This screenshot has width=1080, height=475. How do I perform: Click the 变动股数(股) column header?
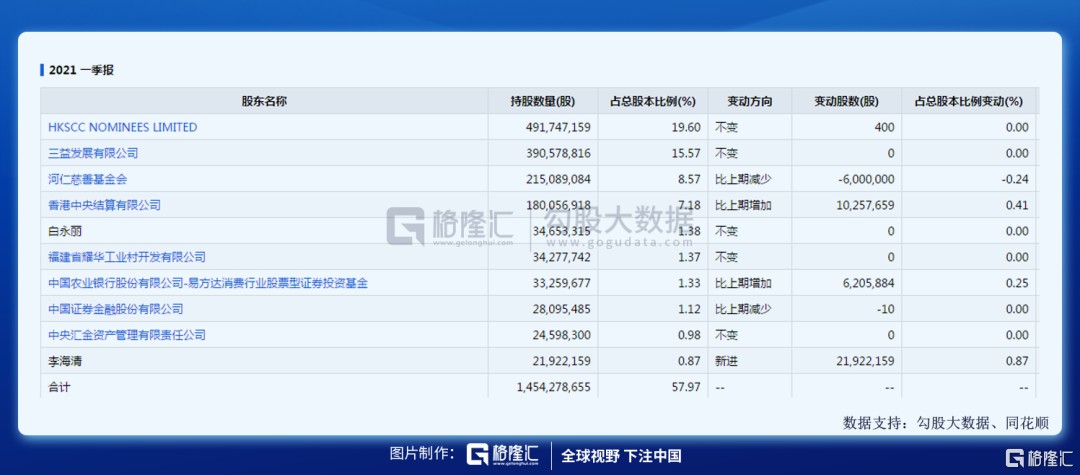pos(847,101)
